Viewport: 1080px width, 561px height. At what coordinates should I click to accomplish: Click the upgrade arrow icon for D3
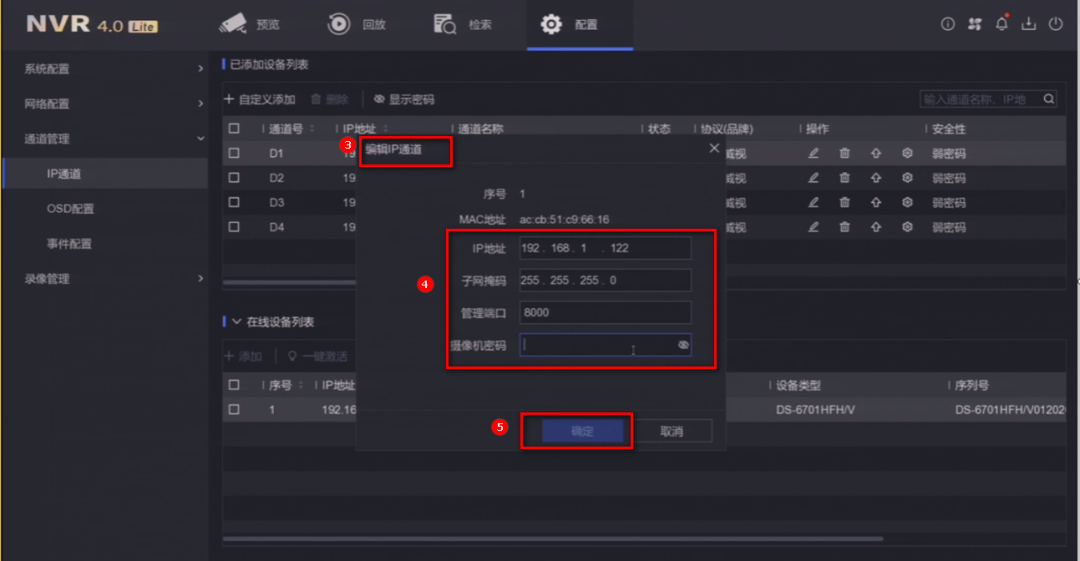tap(875, 203)
